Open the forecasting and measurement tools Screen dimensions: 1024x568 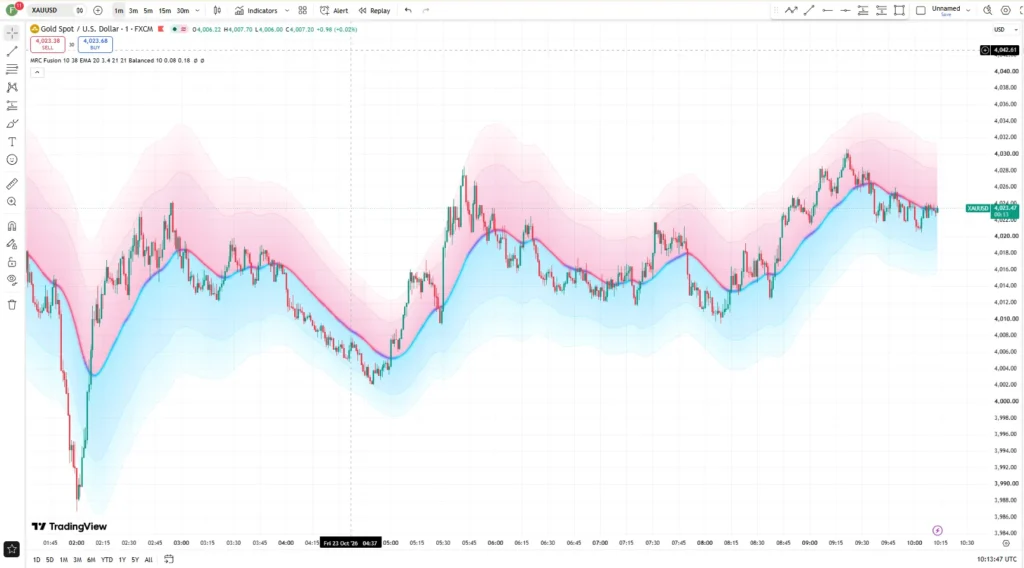click(x=12, y=106)
